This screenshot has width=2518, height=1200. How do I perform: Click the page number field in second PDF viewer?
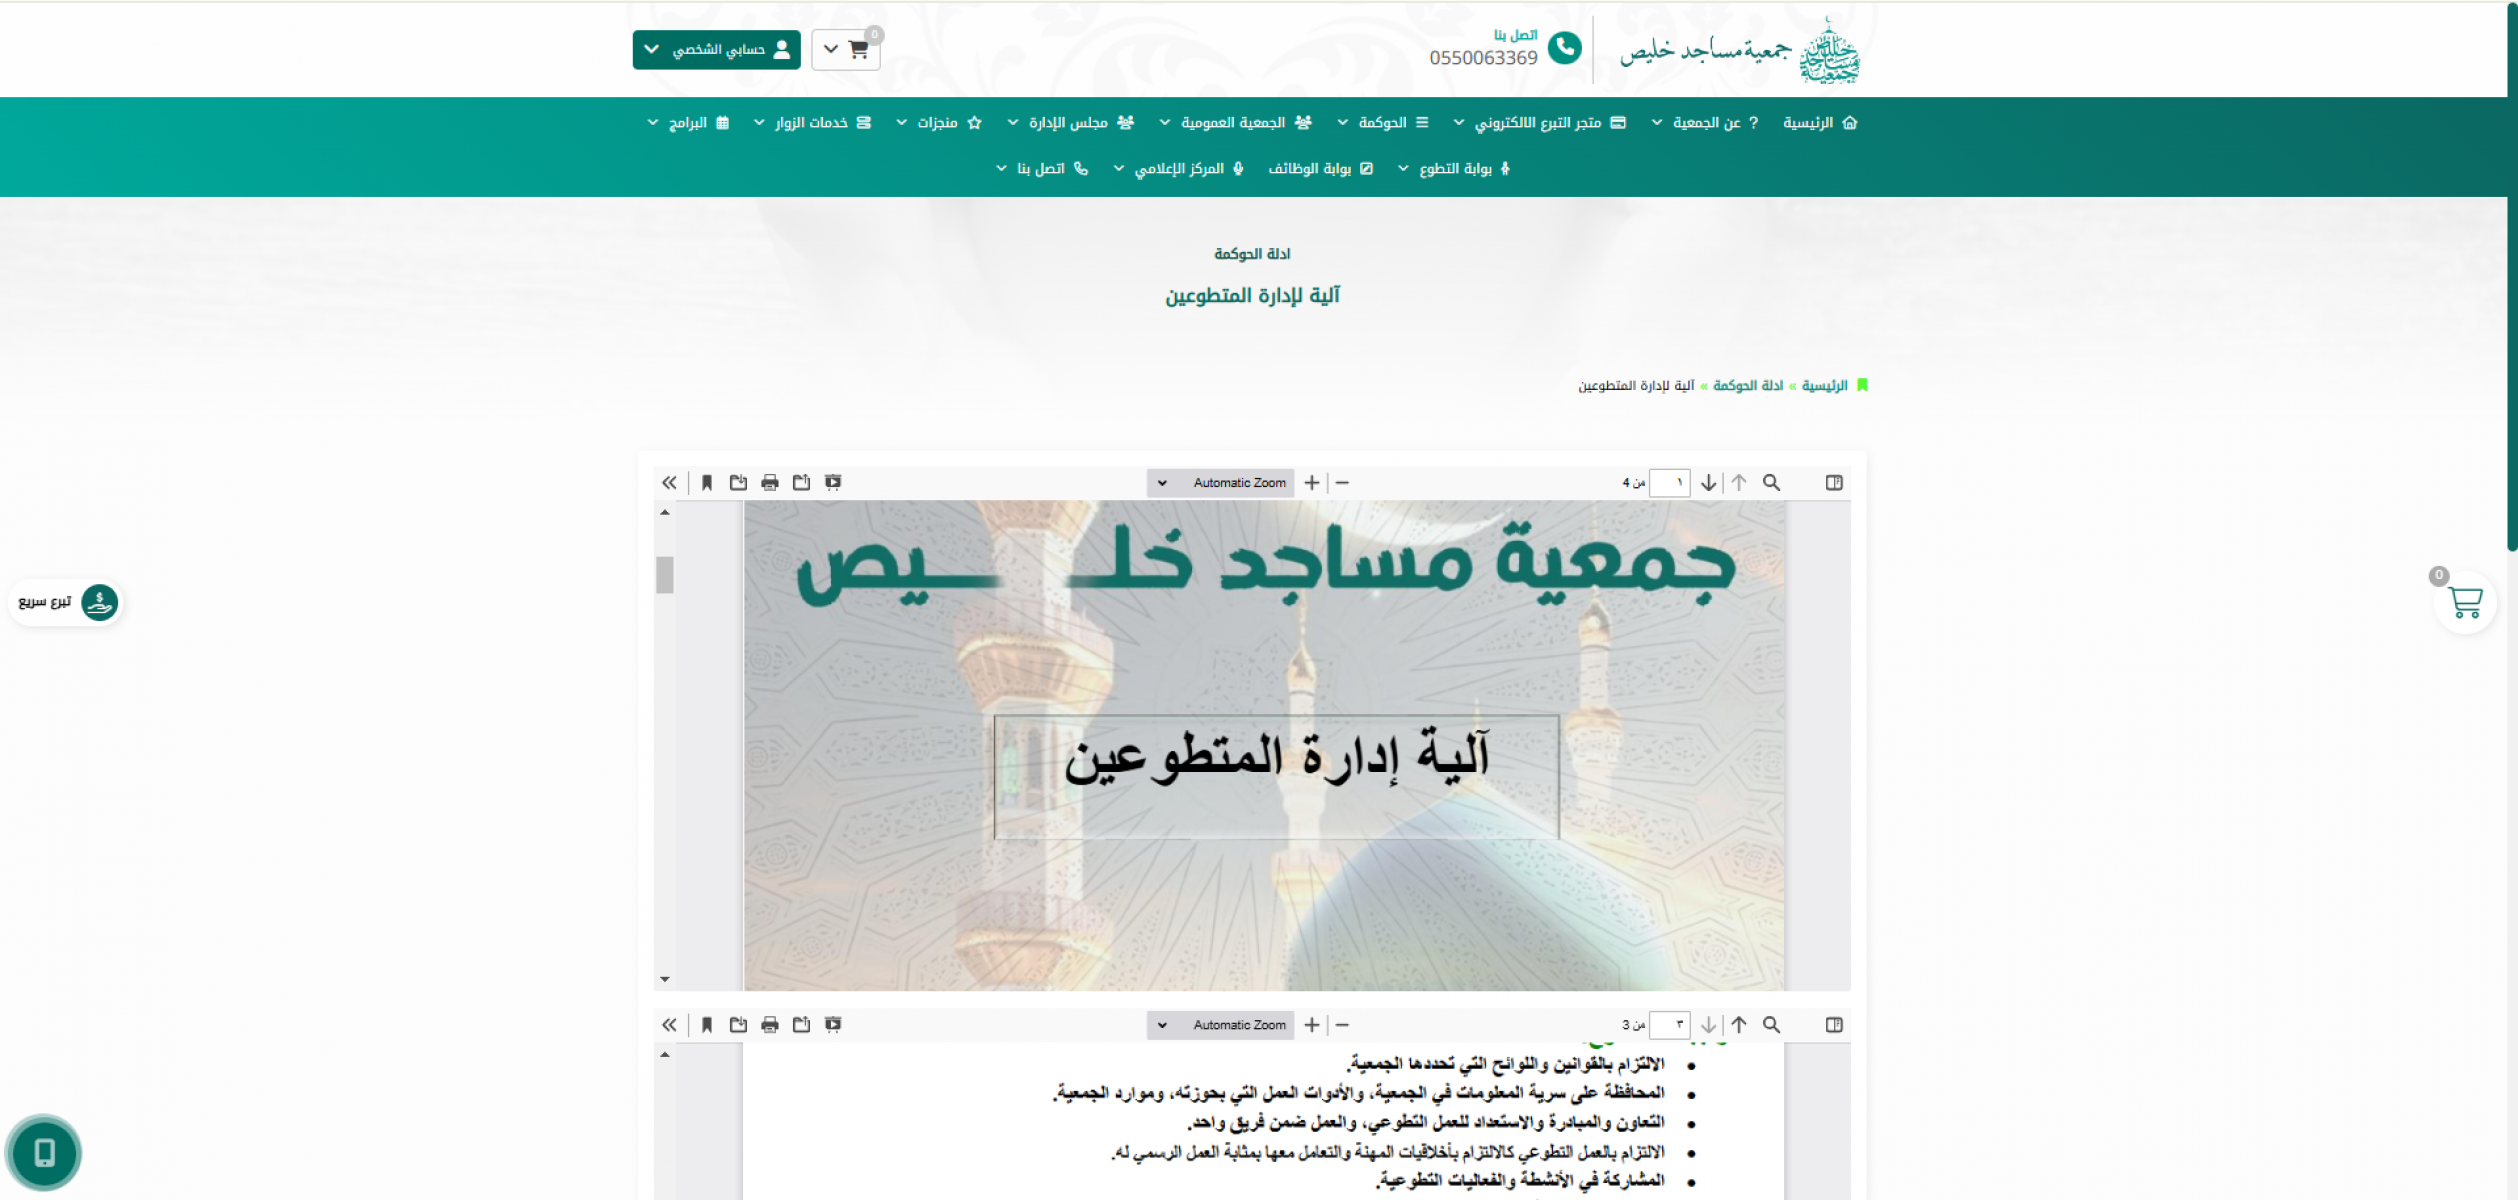click(1669, 1025)
